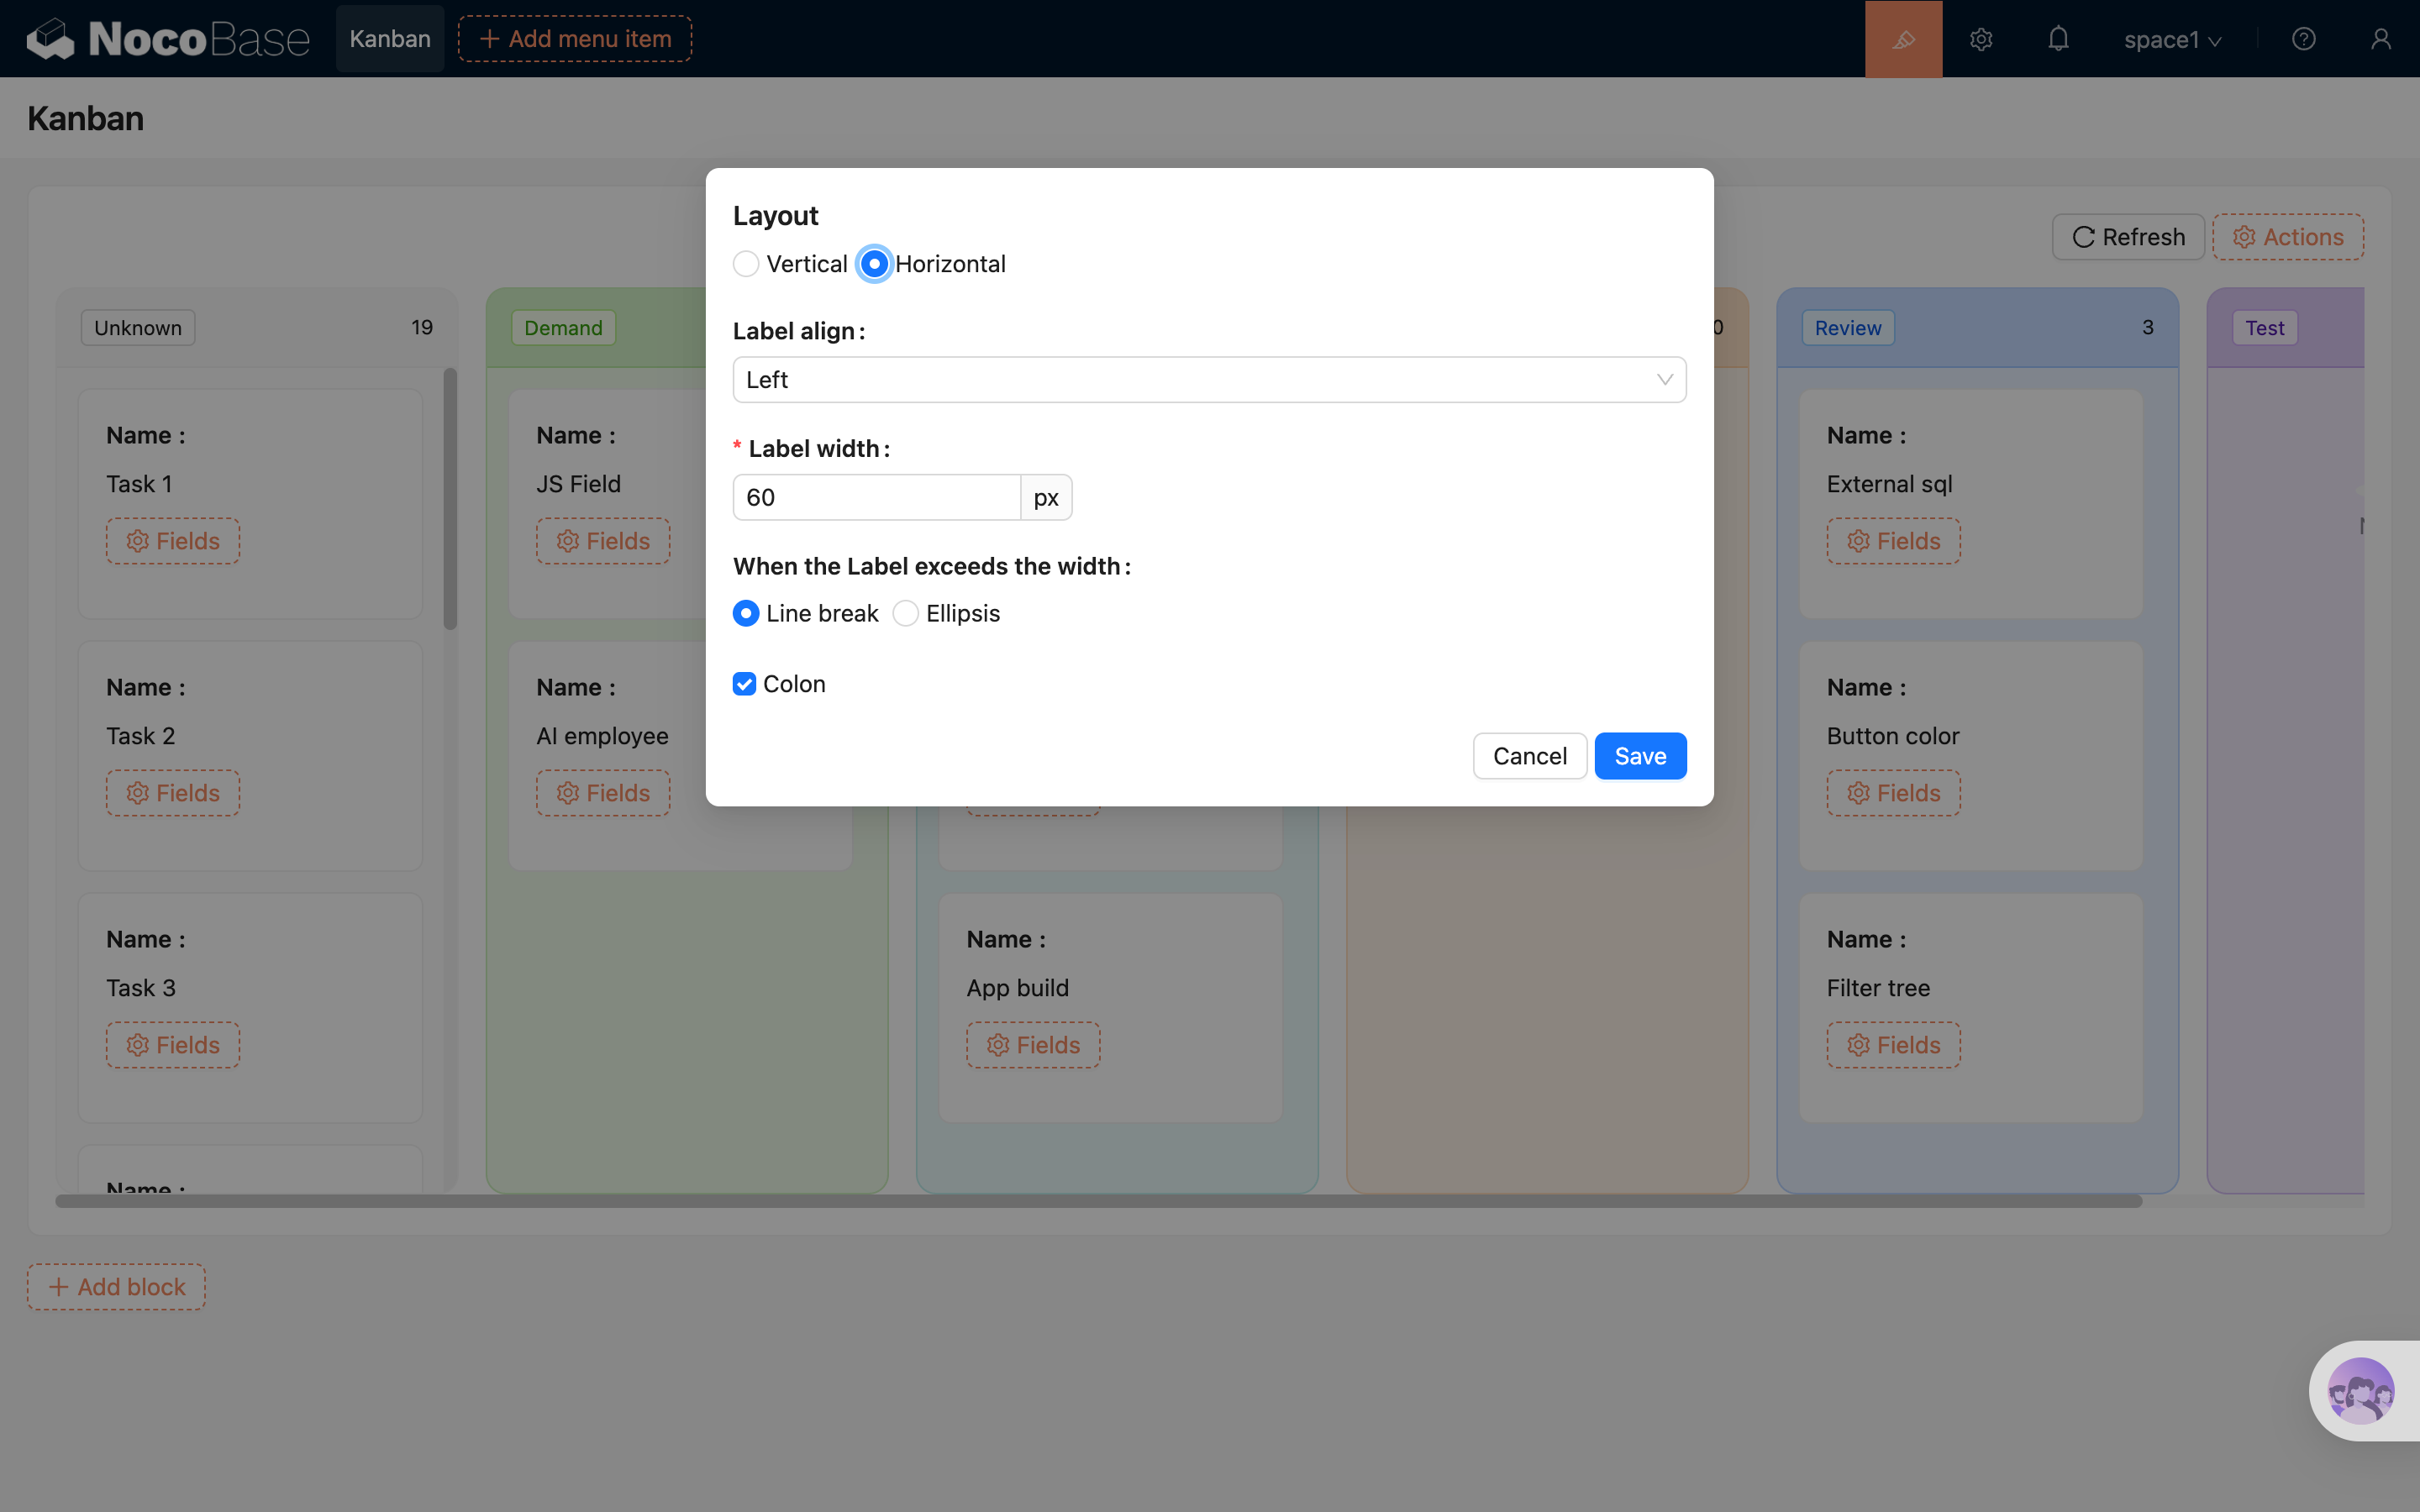The image size is (2420, 1512).
Task: Cancel the layout dialog
Action: pyautogui.click(x=1529, y=756)
